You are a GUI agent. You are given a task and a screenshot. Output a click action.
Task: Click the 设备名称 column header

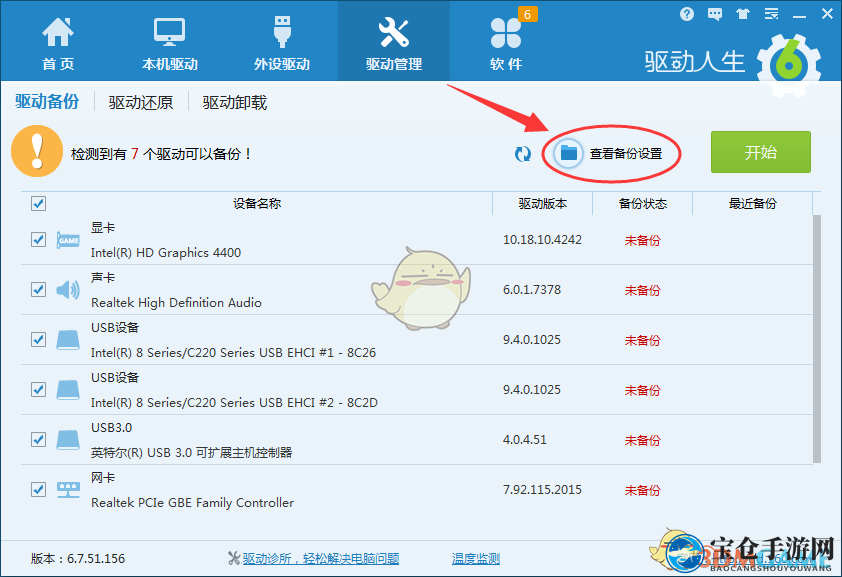click(257, 203)
